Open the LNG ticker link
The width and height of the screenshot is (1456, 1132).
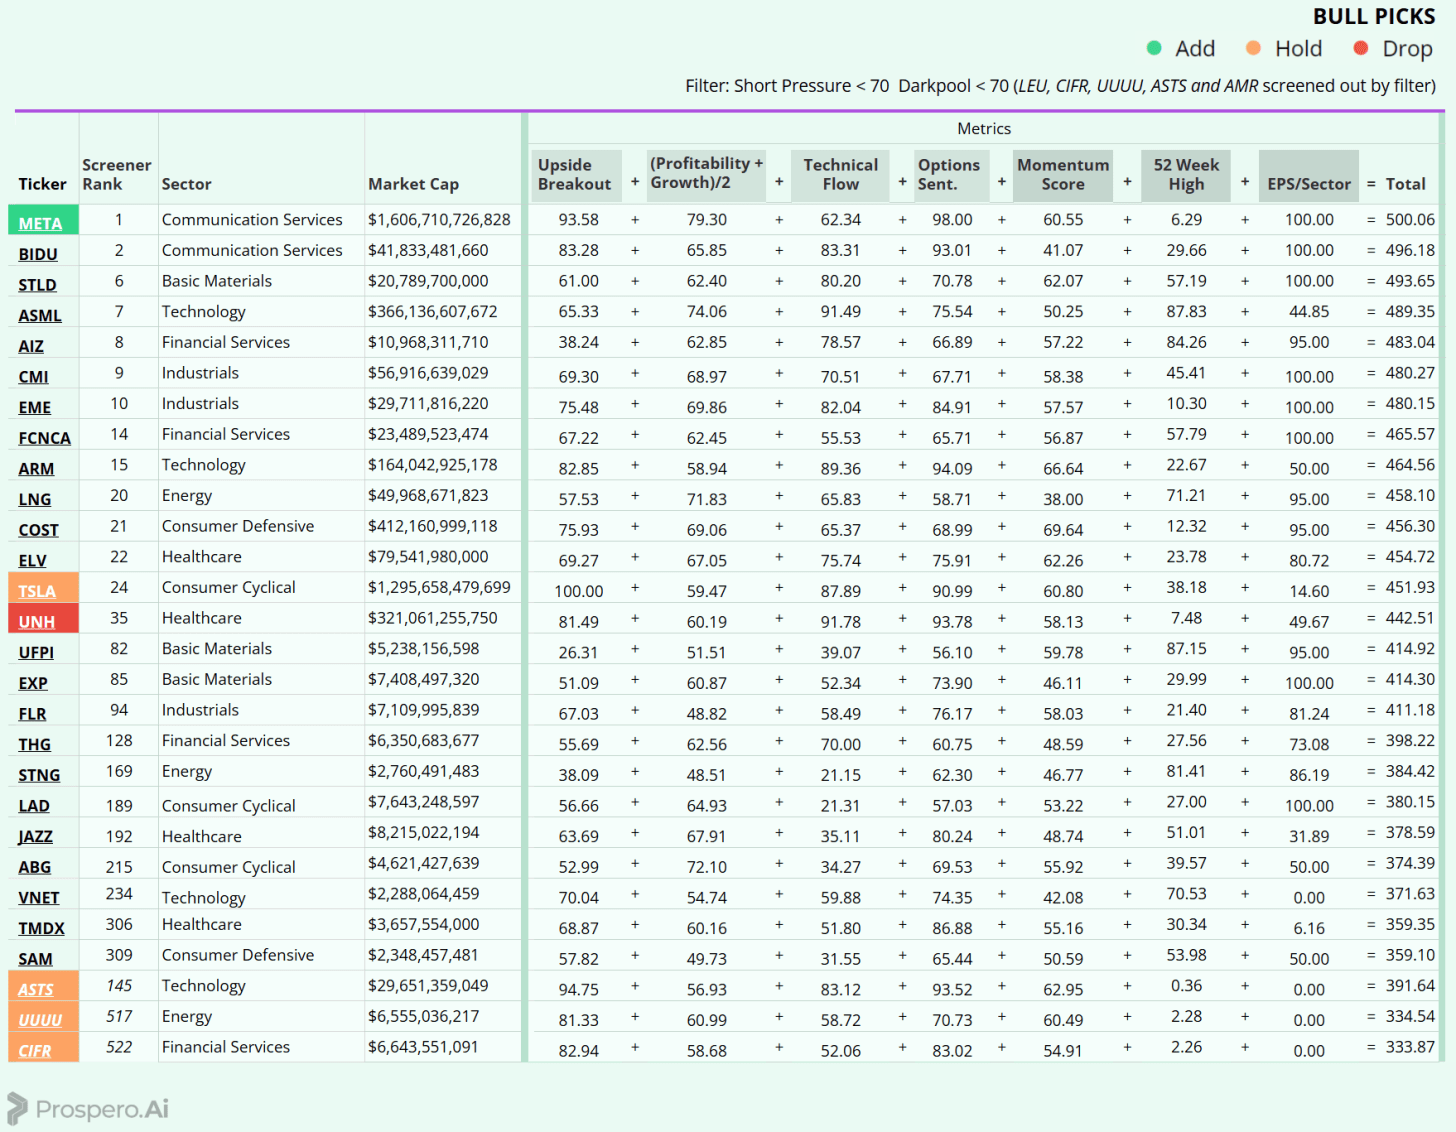[34, 499]
